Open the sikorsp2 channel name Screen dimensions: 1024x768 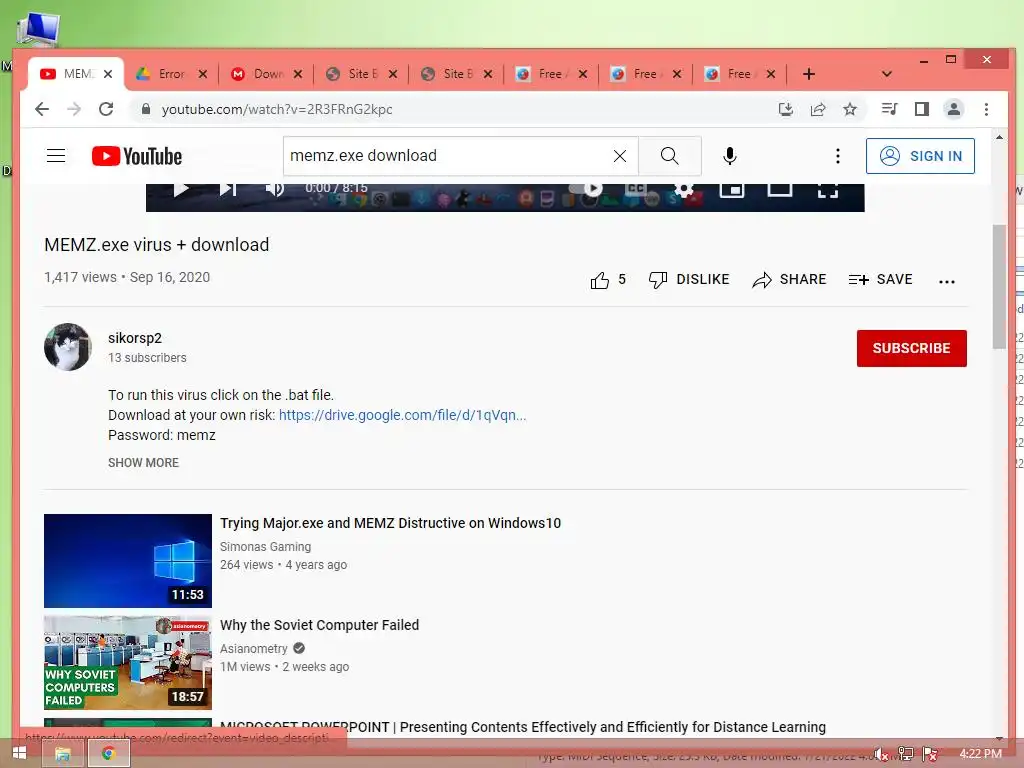pos(135,338)
